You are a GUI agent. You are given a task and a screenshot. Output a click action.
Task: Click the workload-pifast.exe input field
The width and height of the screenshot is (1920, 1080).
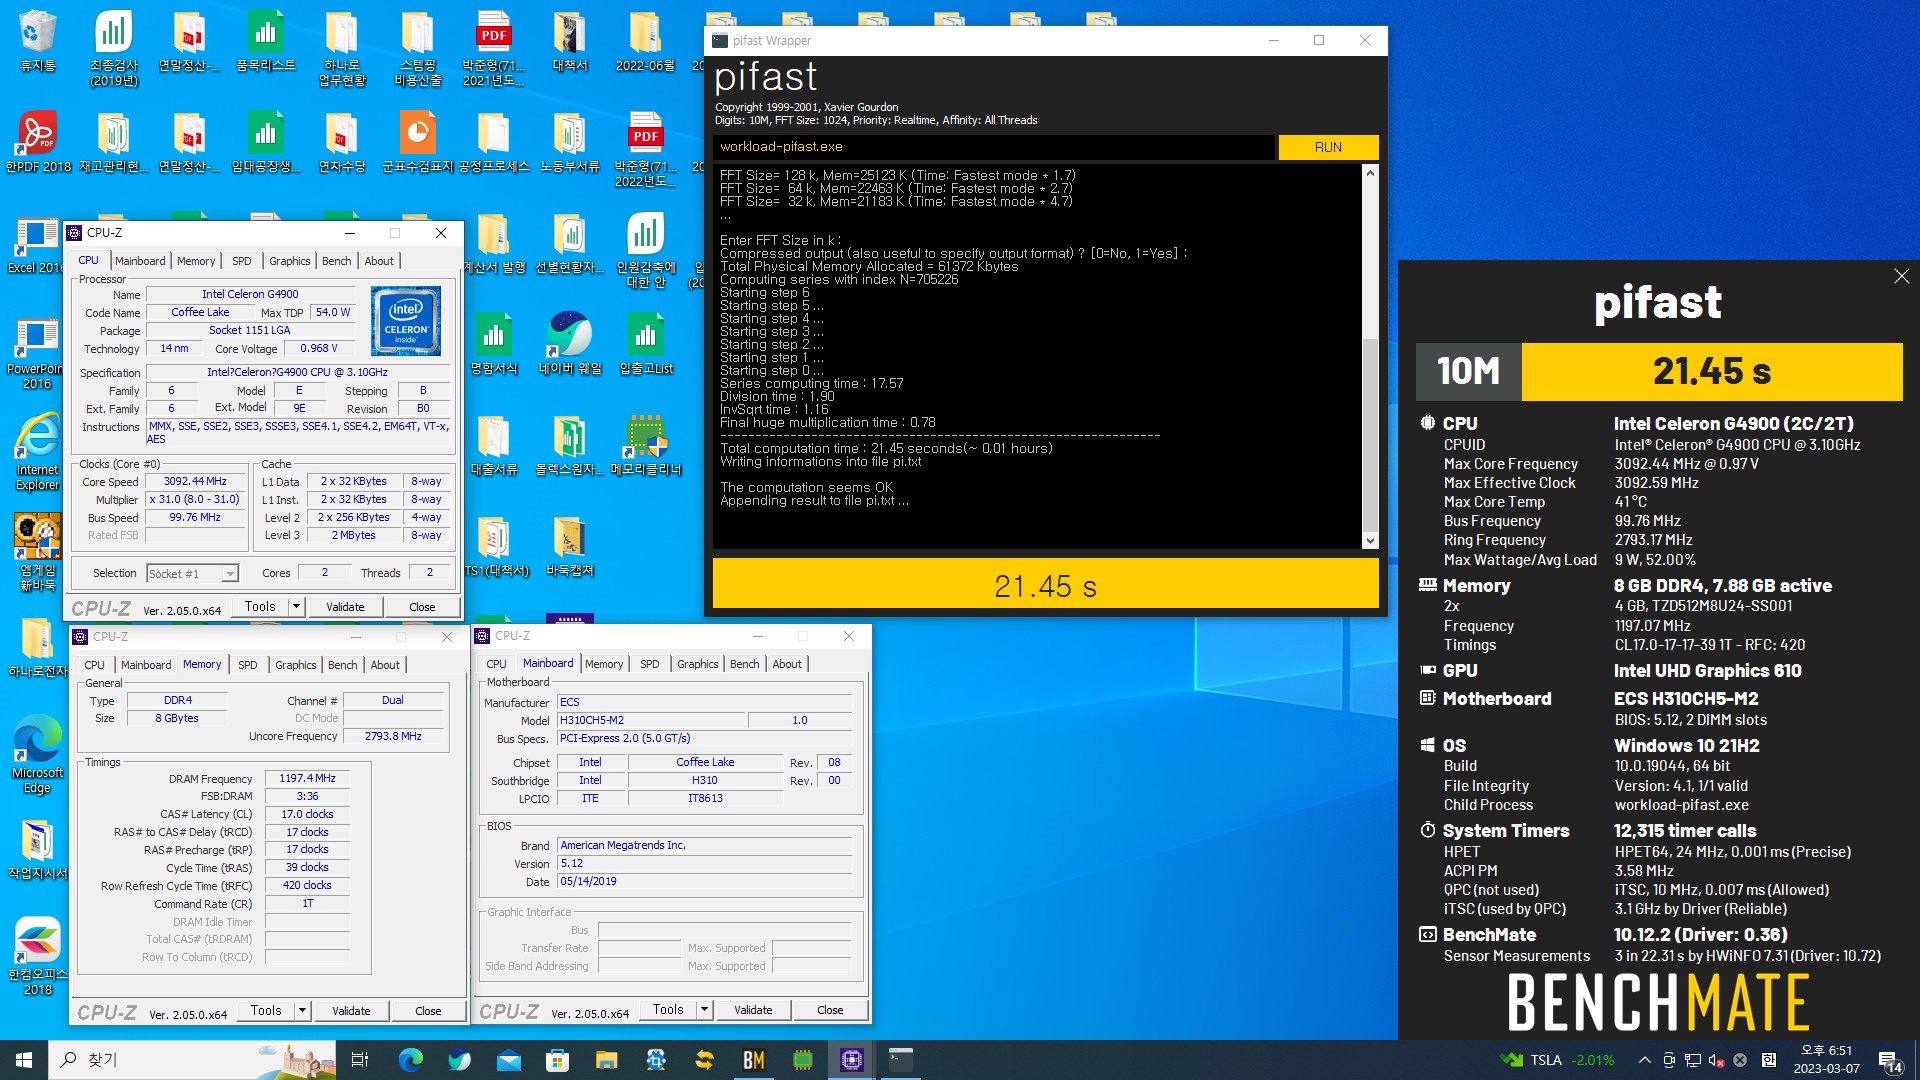(994, 147)
